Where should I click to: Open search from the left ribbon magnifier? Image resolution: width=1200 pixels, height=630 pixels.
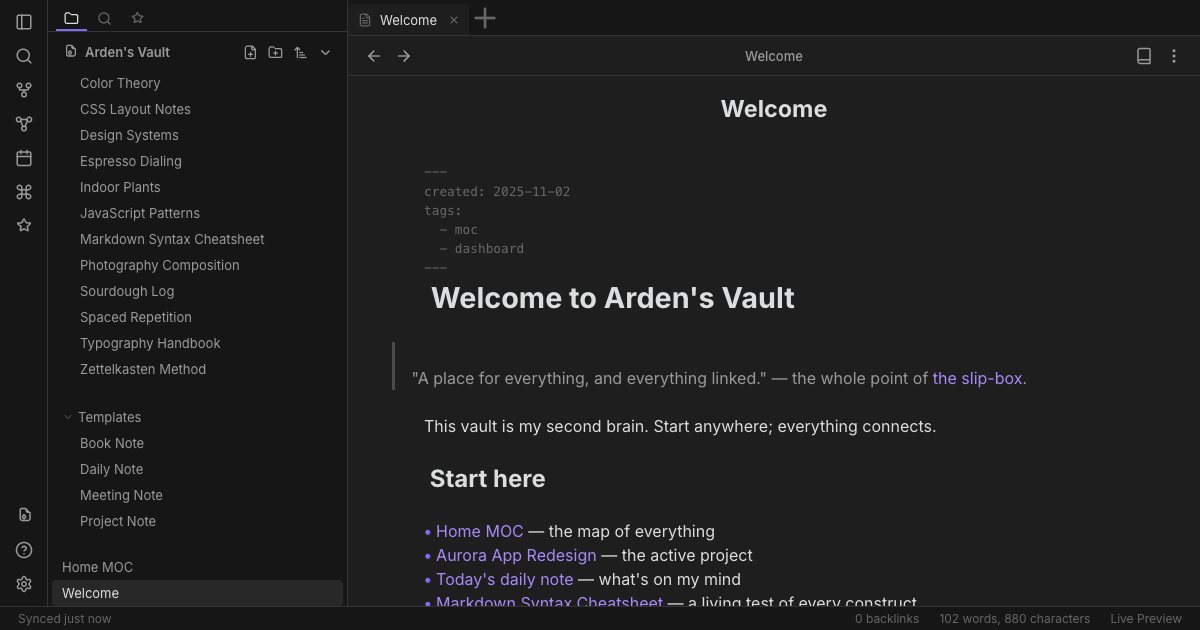pyautogui.click(x=24, y=56)
